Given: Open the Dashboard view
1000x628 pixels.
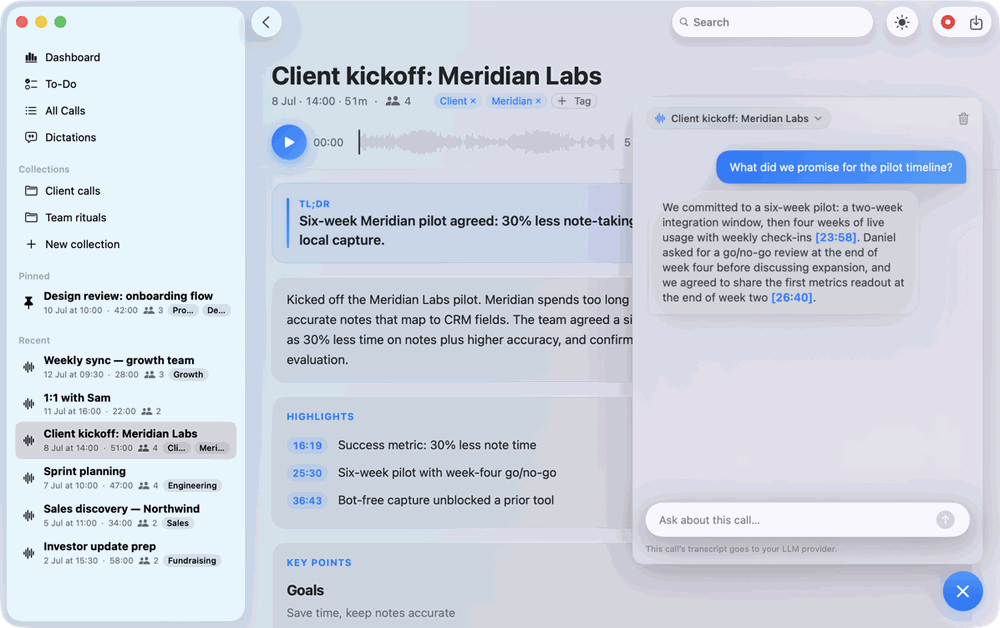Looking at the screenshot, I should click(126, 57).
